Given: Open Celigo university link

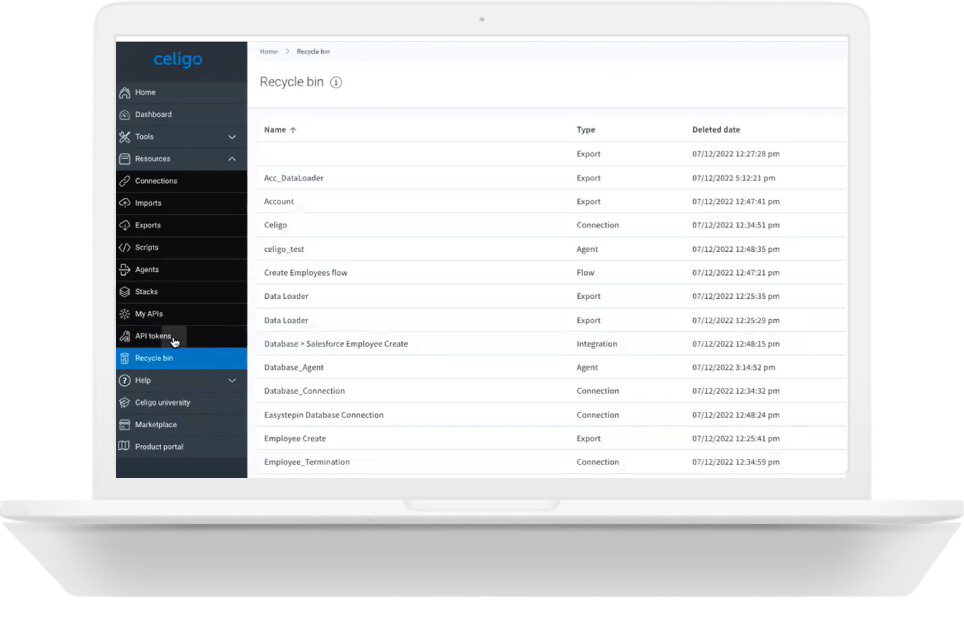Looking at the screenshot, I should click(162, 403).
